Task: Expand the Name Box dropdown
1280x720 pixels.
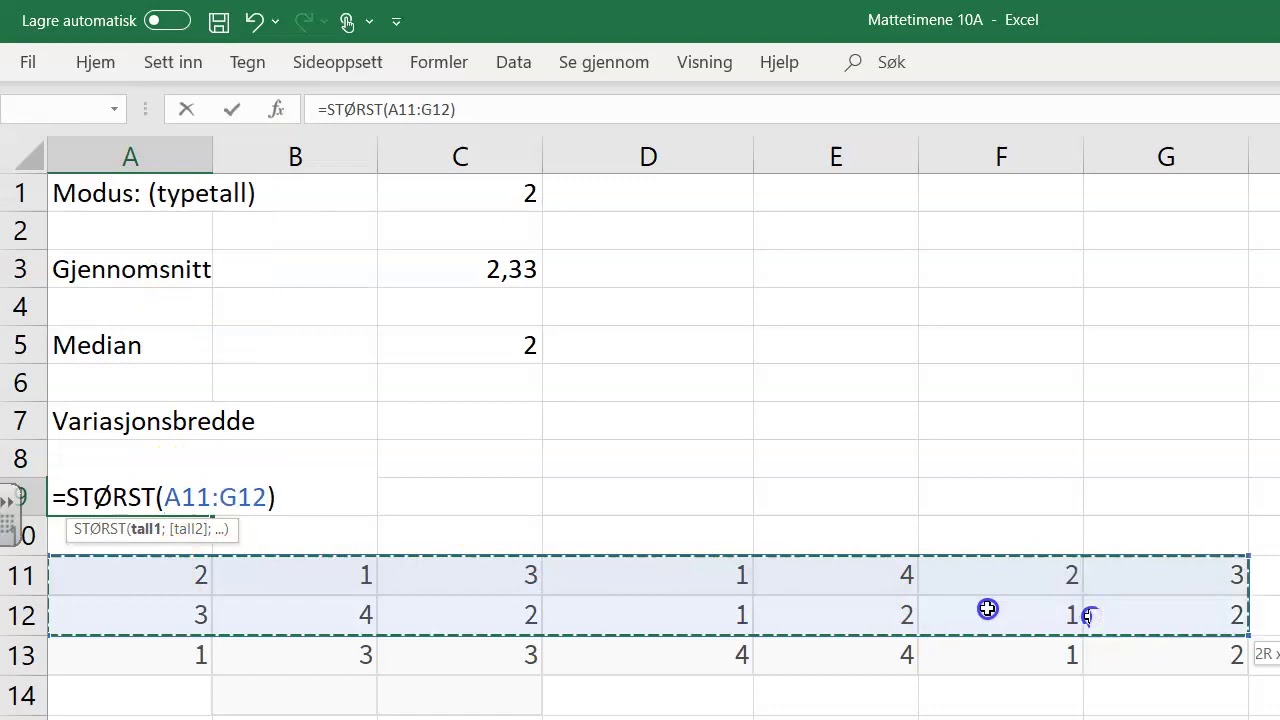Action: click(x=114, y=109)
